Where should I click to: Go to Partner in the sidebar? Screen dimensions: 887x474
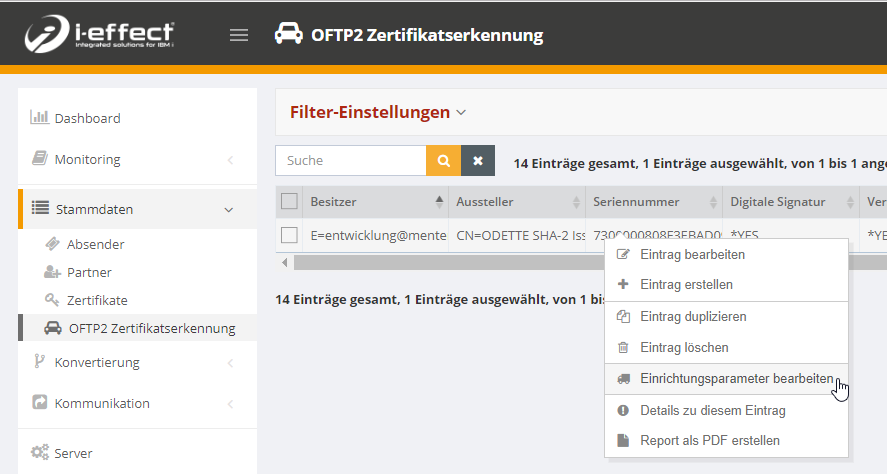[x=89, y=272]
